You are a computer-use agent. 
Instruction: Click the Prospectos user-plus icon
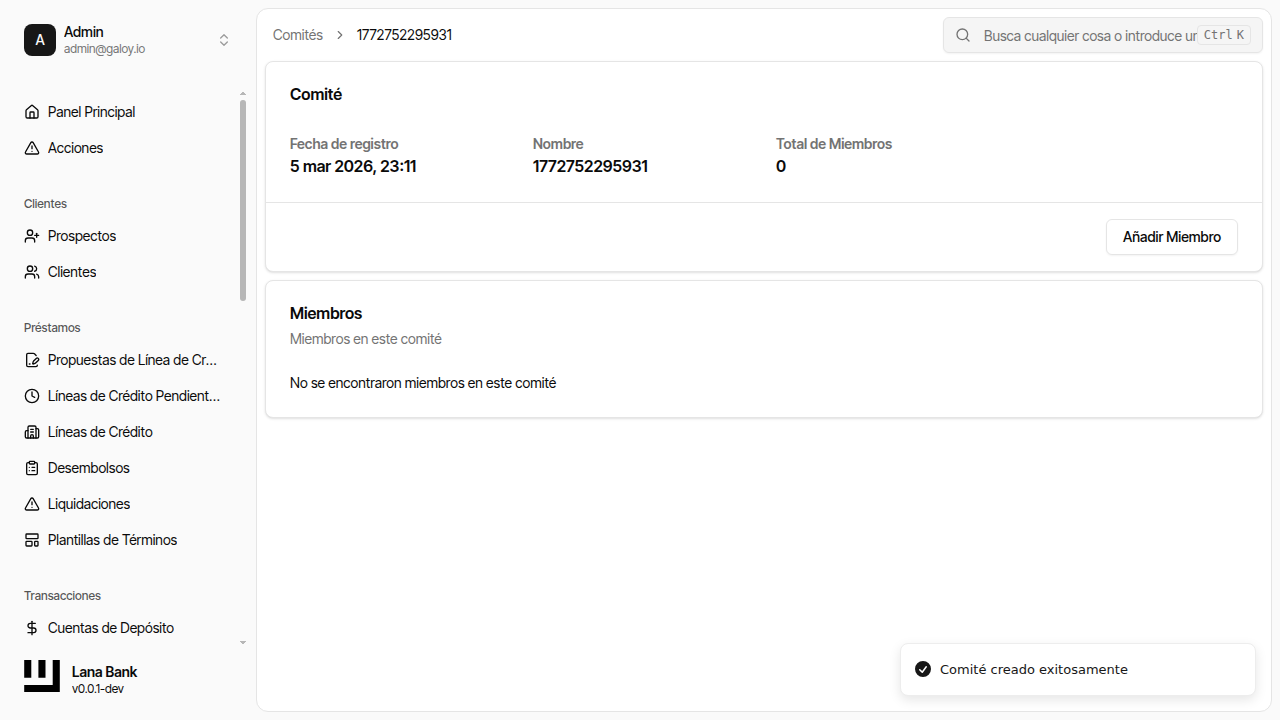pos(32,236)
